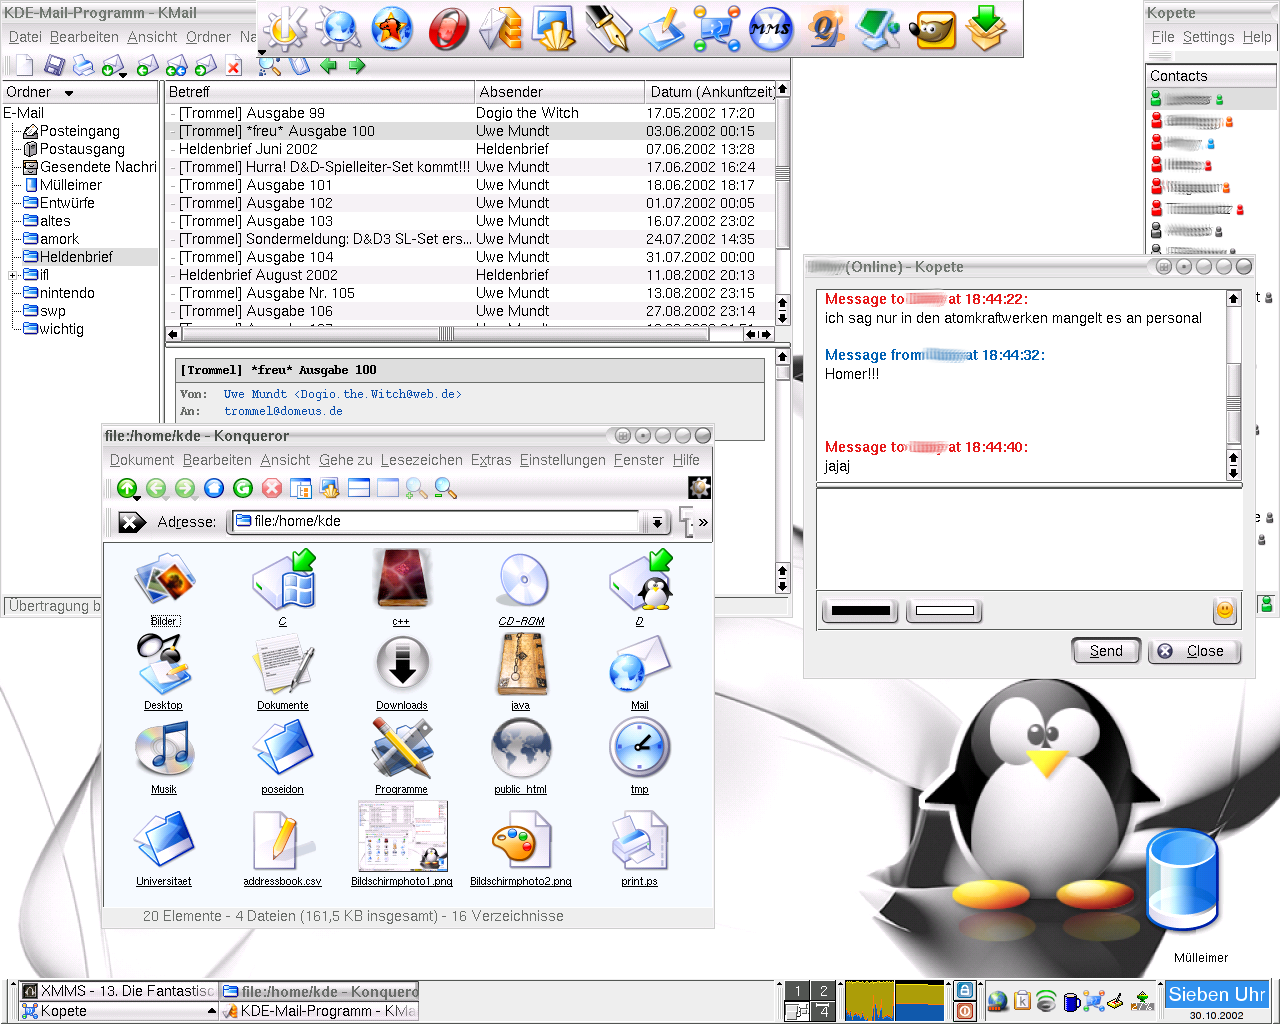Click the KMail save (floppy) icon
This screenshot has height=1024, width=1280.
coord(55,66)
